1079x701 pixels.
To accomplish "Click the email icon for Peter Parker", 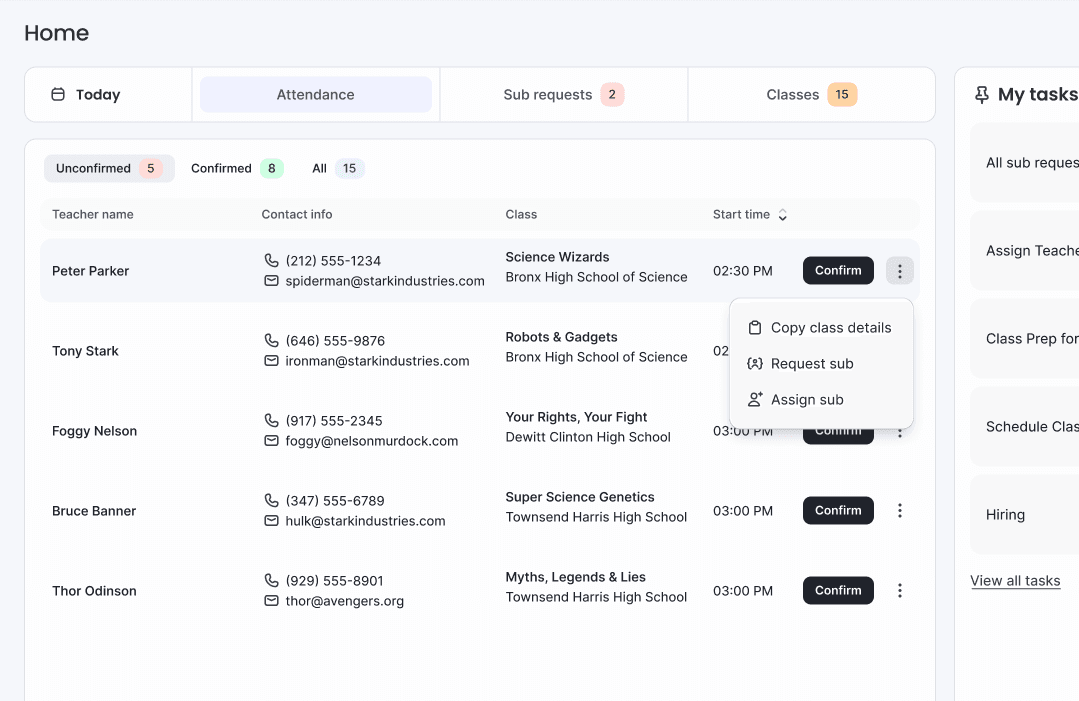I will click(x=271, y=281).
